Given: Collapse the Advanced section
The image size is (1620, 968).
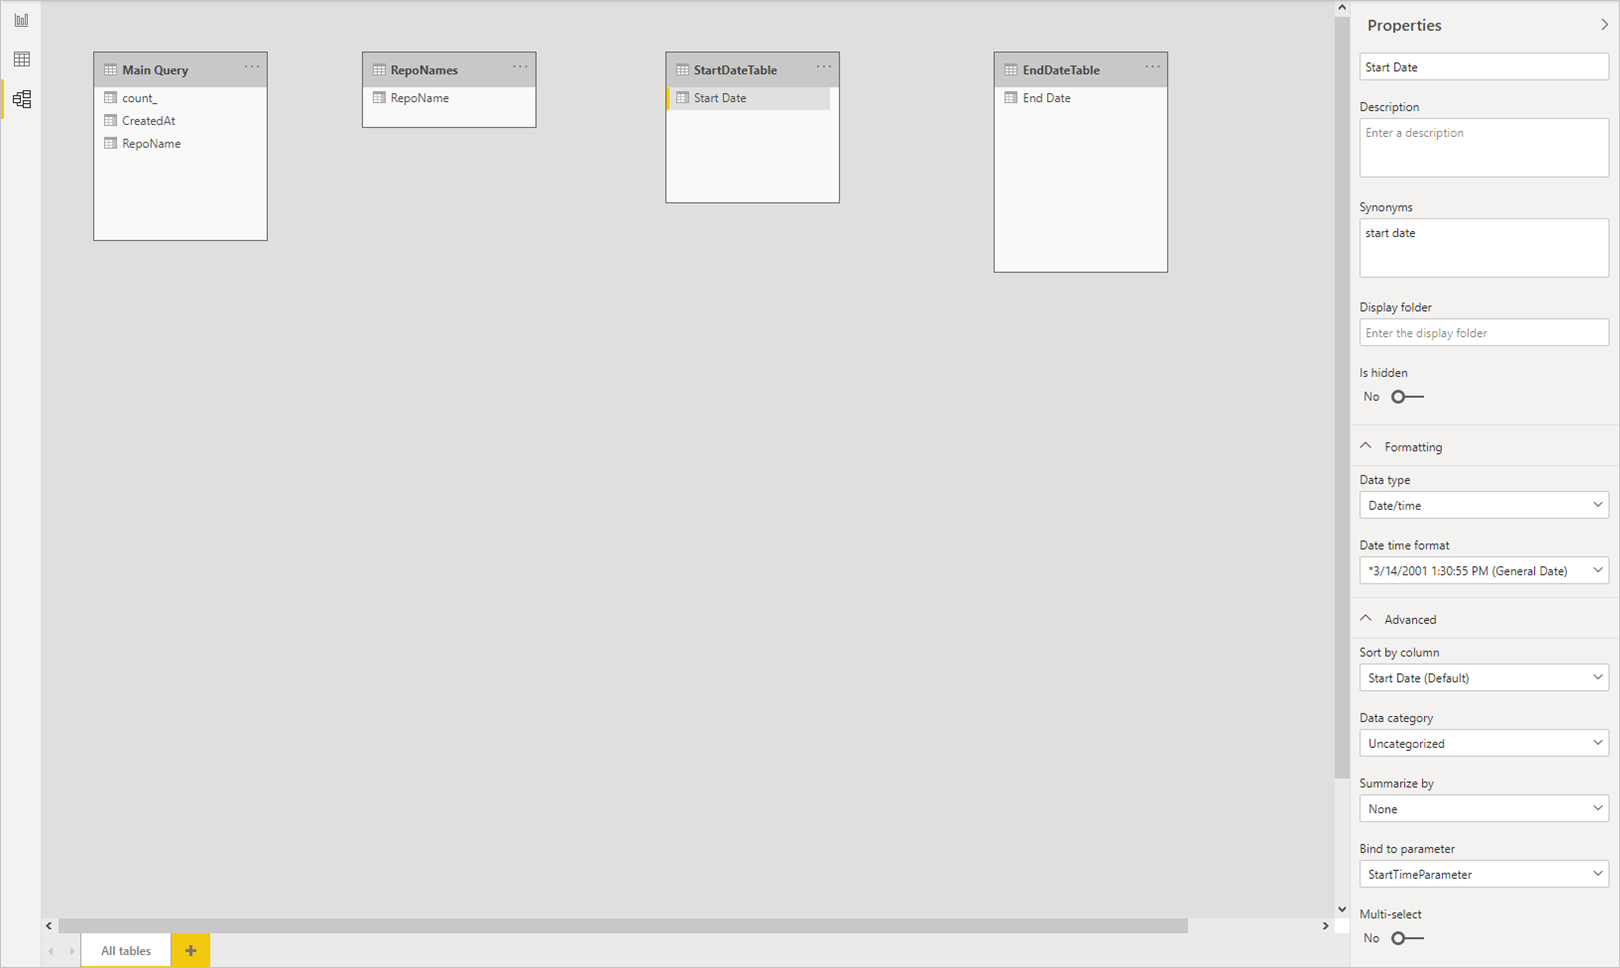Looking at the screenshot, I should 1366,619.
